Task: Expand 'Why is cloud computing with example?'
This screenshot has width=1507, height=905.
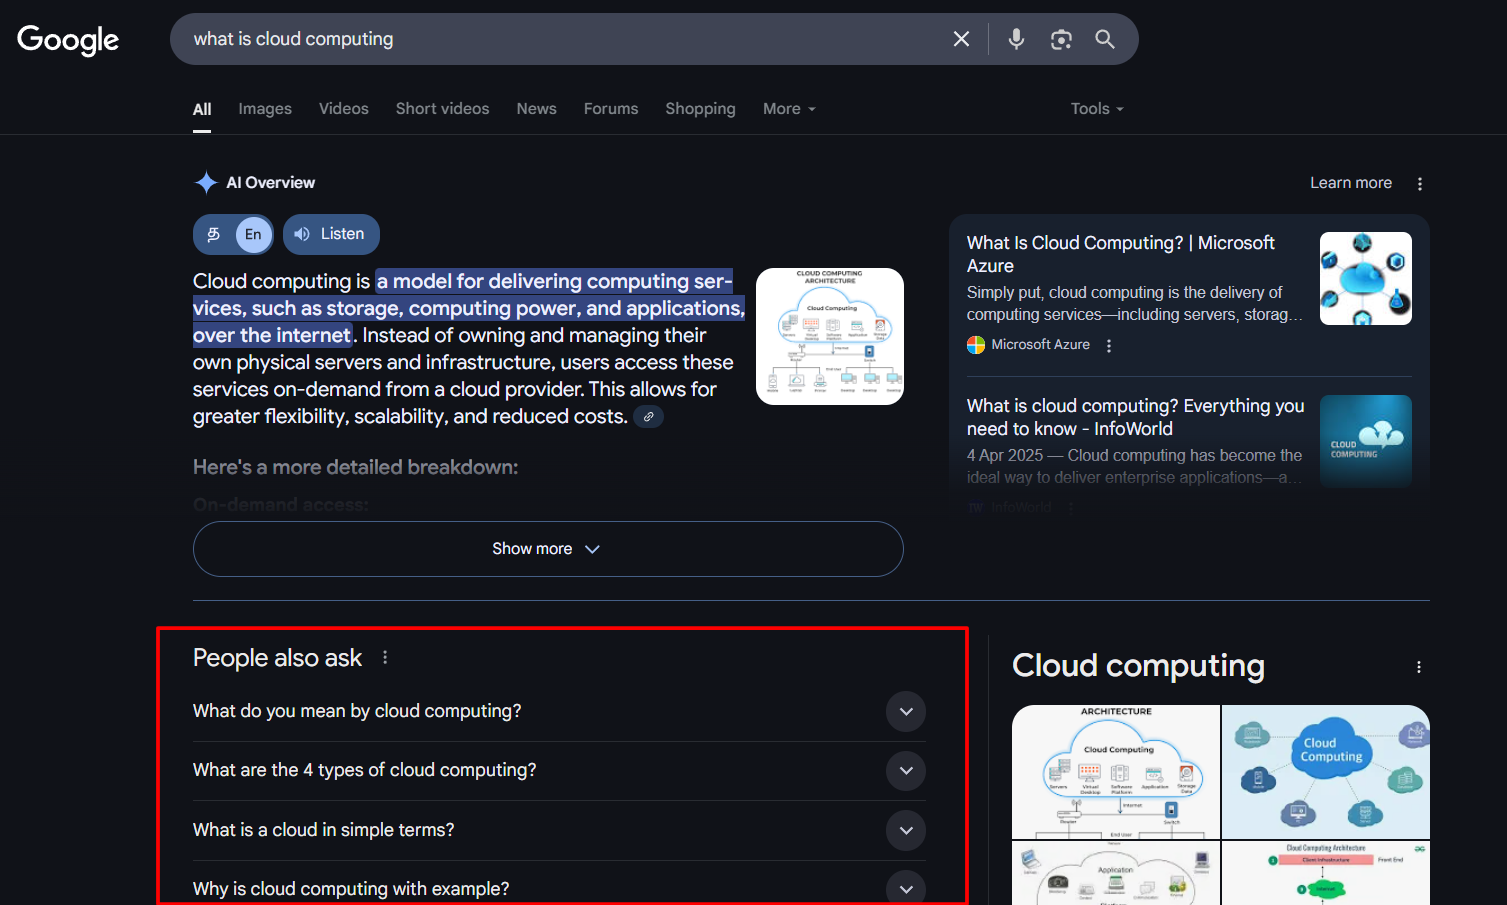Action: coord(559,888)
